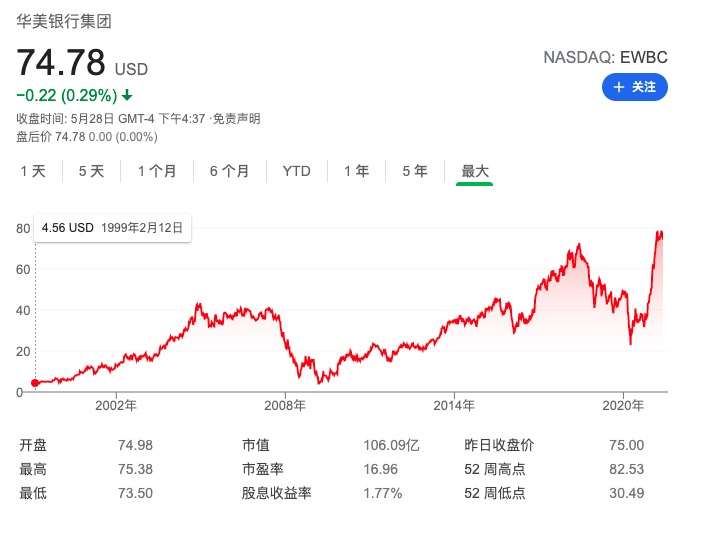
Task: Click the red data point marker on chart
Action: click(x=35, y=383)
